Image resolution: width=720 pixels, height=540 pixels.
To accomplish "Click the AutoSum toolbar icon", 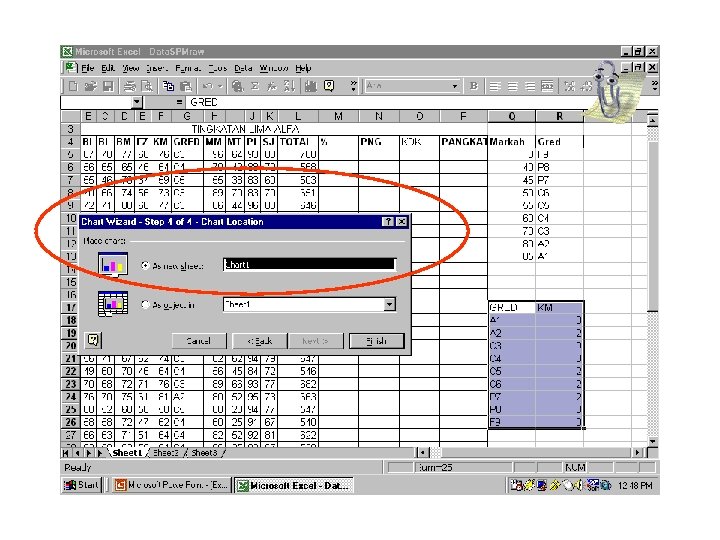I will click(255, 86).
